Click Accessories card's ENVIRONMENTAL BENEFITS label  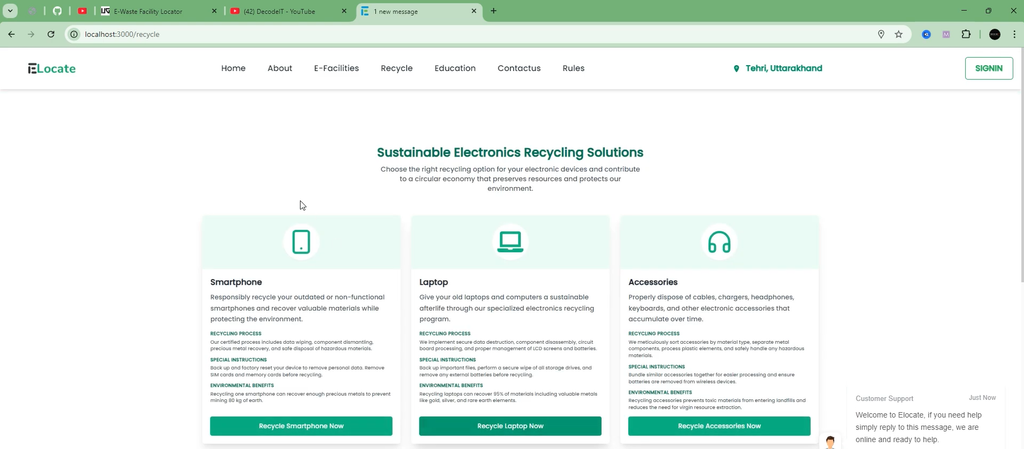660,392
